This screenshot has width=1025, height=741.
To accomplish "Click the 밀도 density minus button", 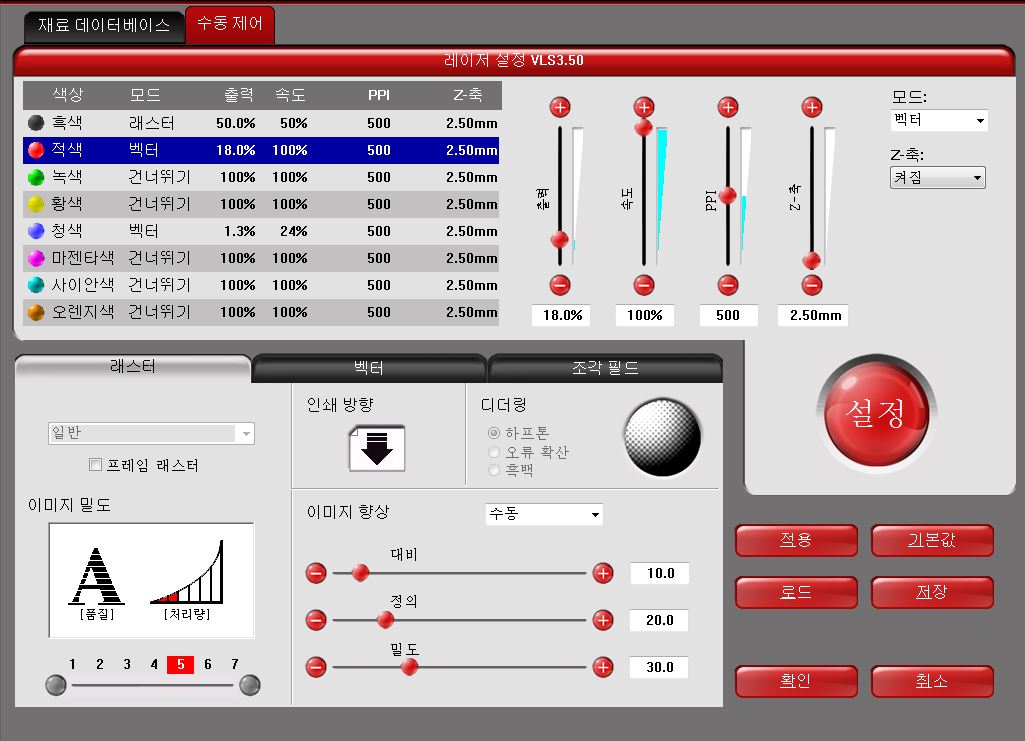I will click(x=316, y=667).
